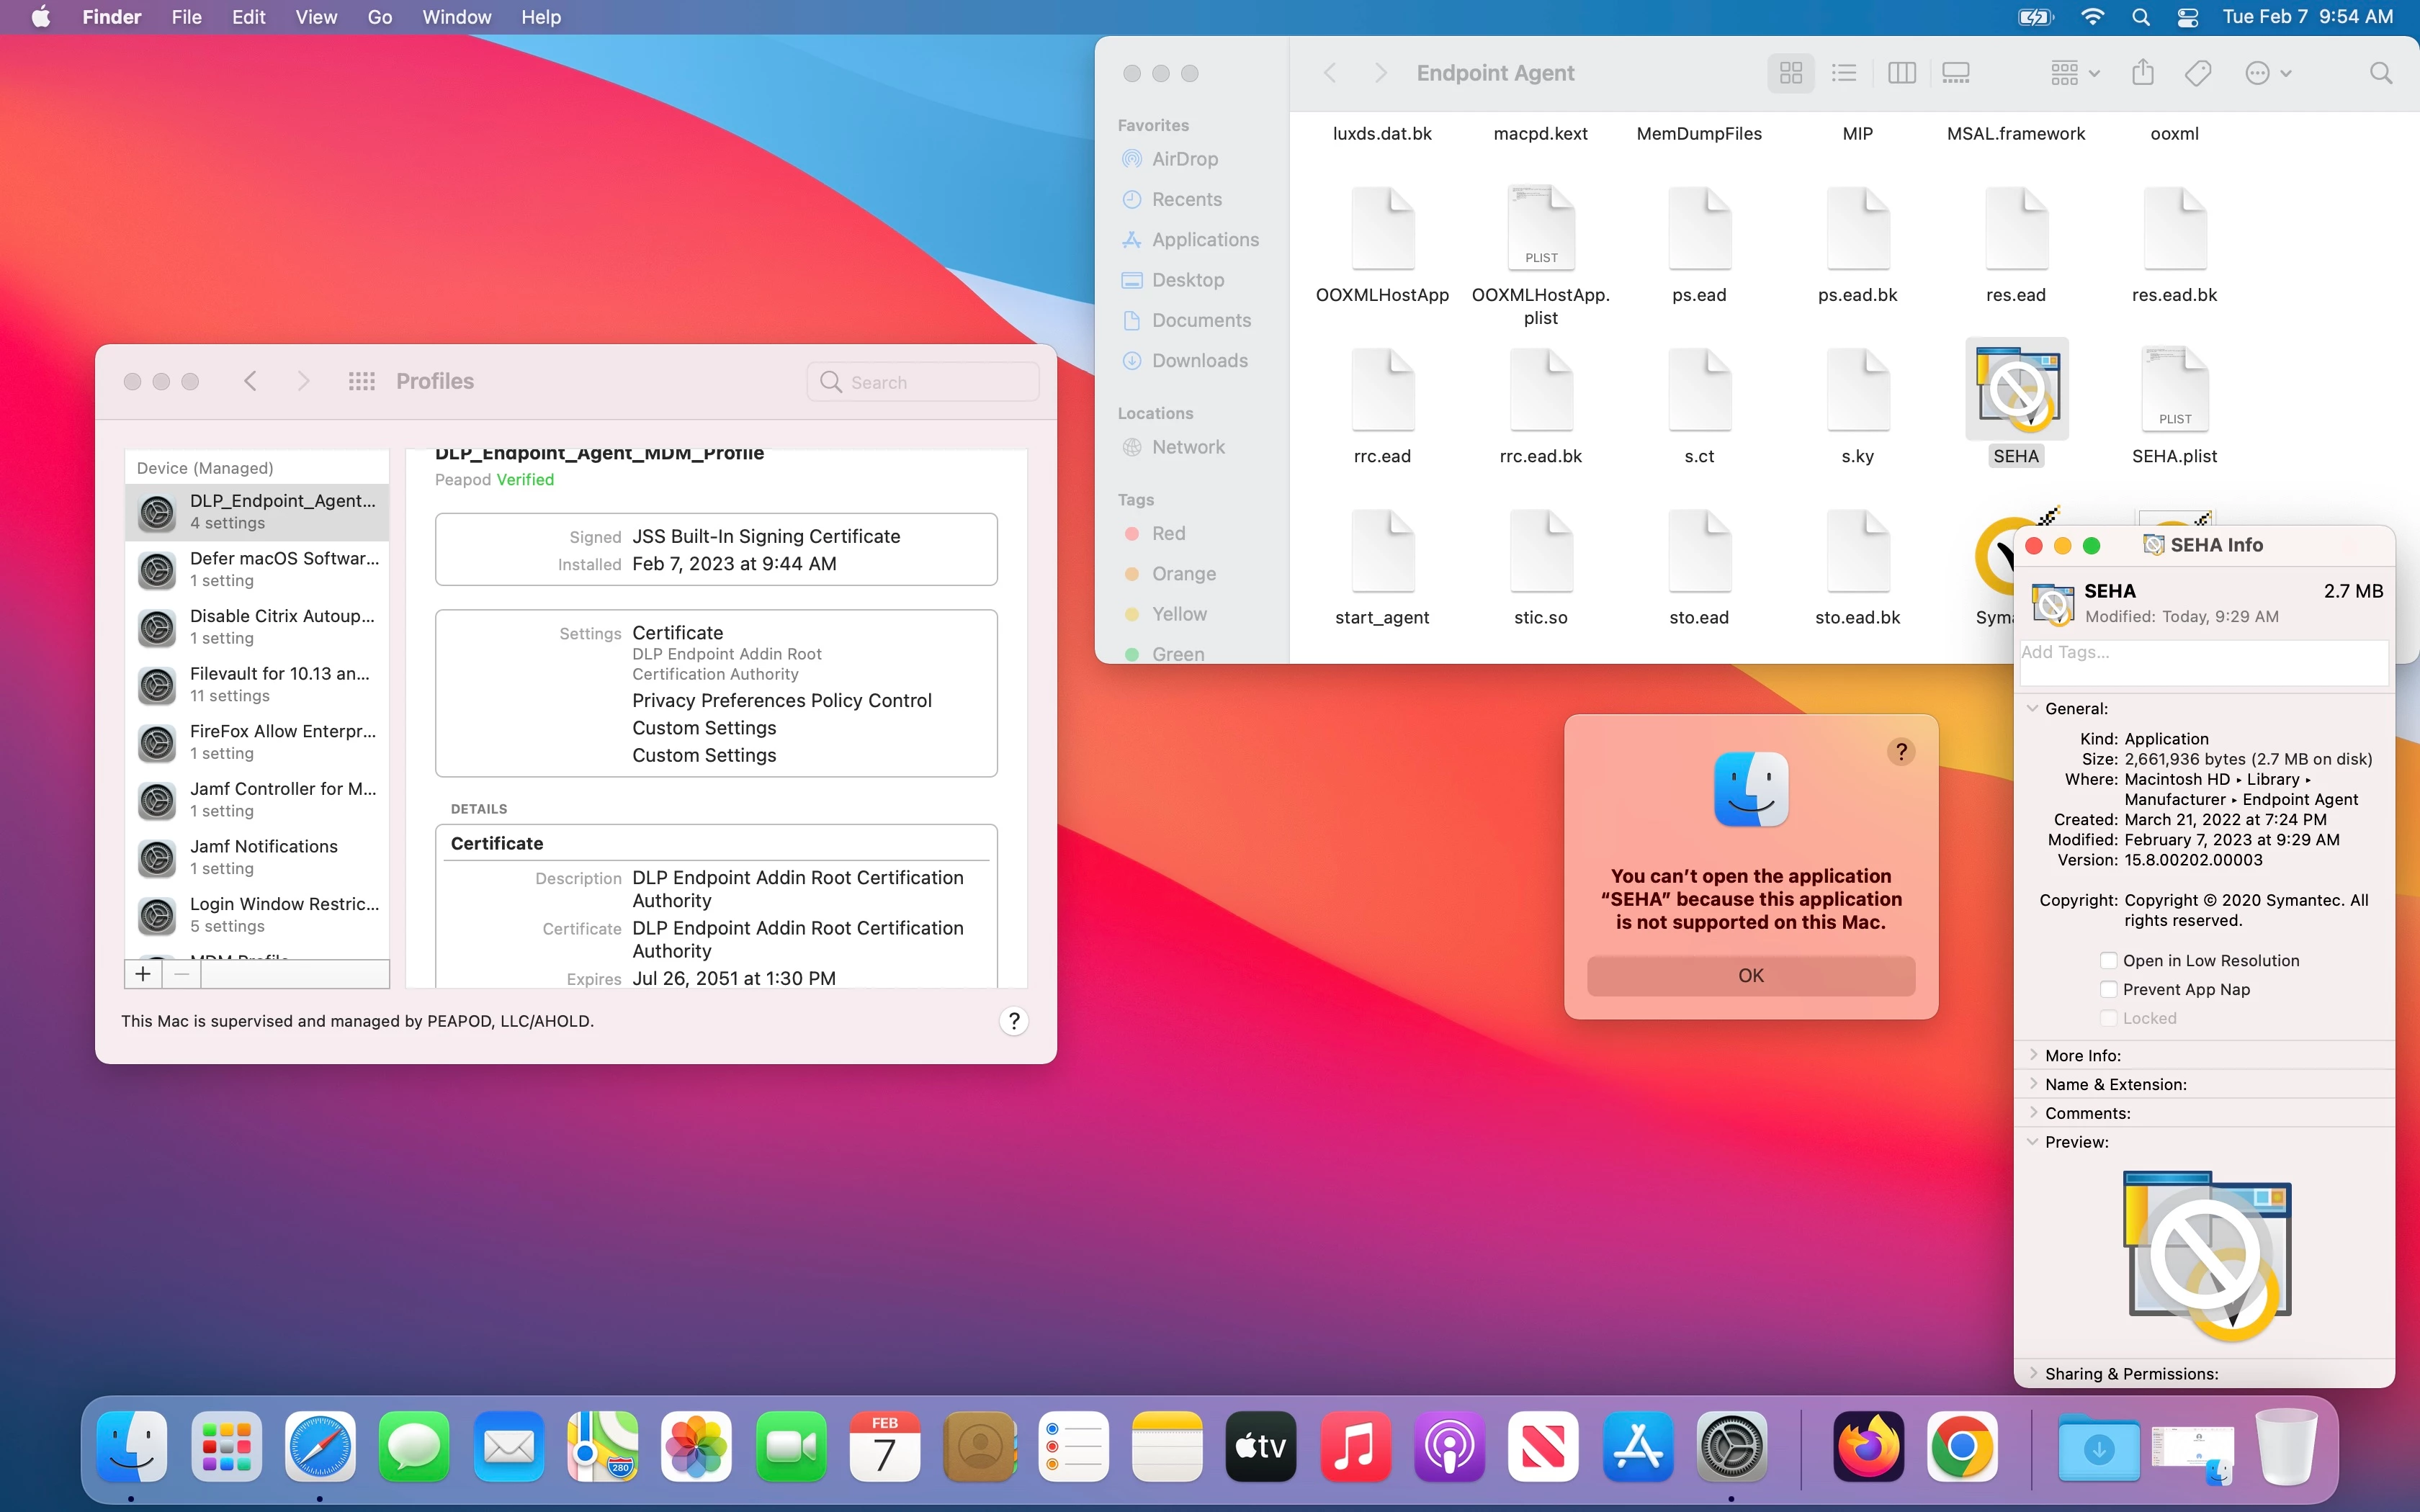This screenshot has width=2420, height=1512.
Task: Open the Window menu
Action: [456, 17]
